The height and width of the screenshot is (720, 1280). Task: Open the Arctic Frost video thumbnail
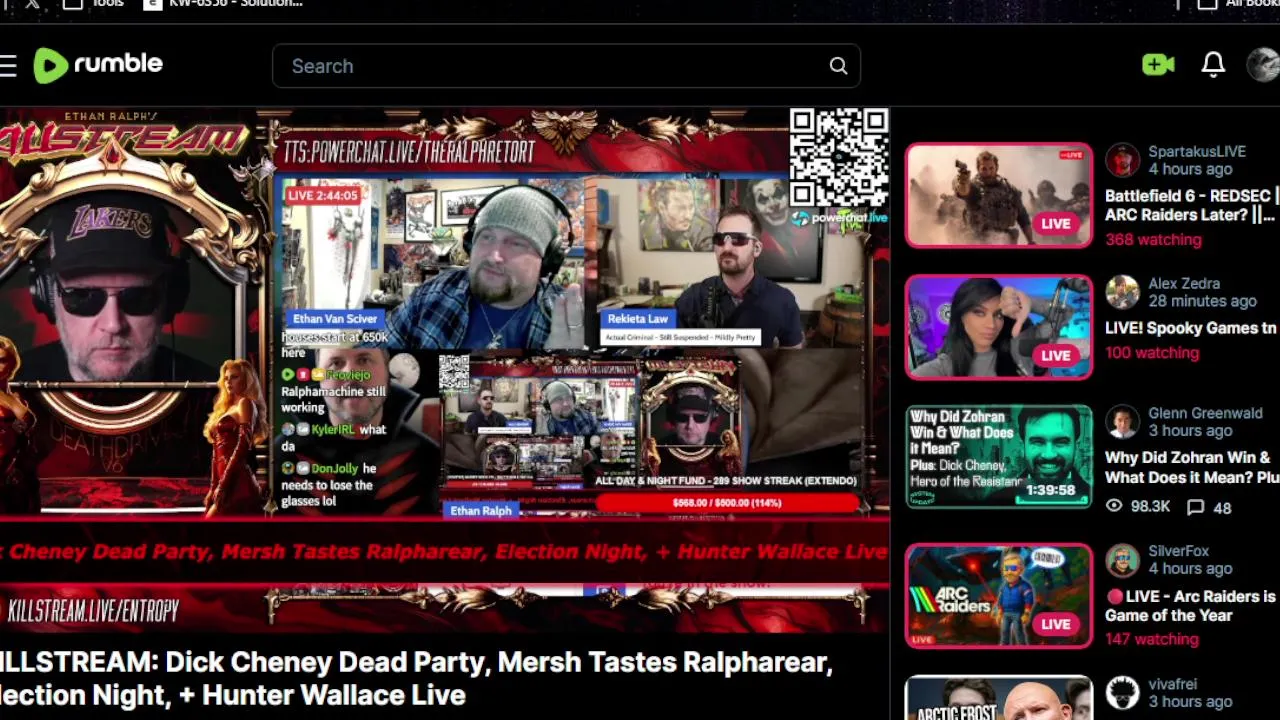[999, 698]
